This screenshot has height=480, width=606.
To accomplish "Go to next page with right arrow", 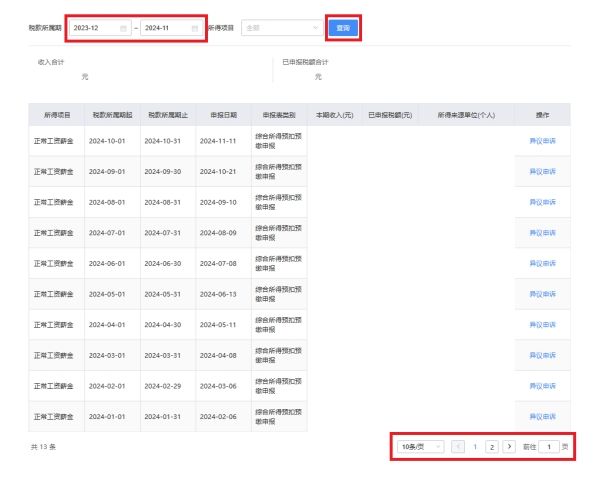I will pos(509,446).
